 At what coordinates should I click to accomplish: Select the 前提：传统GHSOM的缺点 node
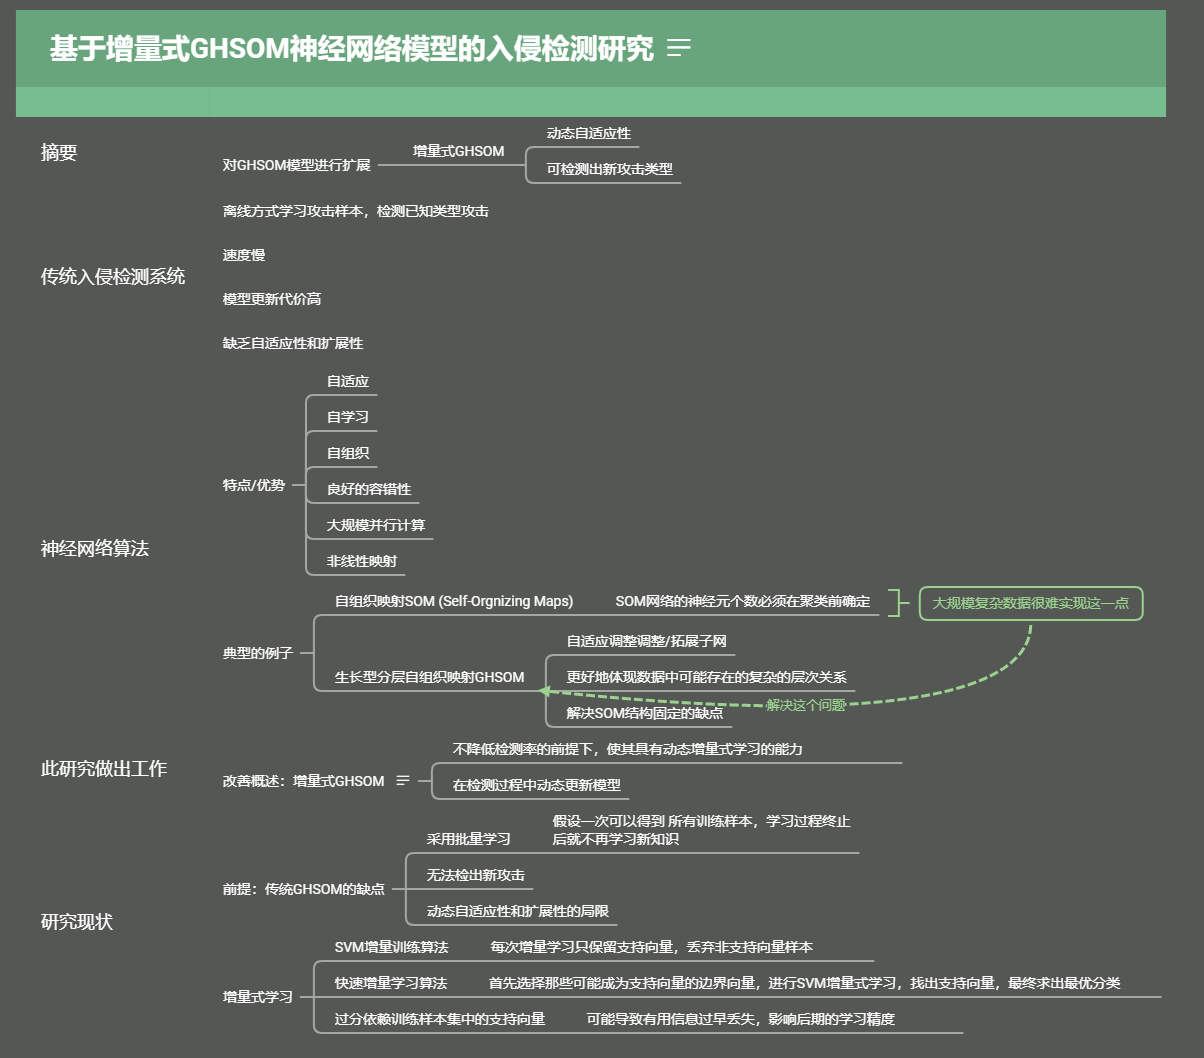(x=303, y=889)
